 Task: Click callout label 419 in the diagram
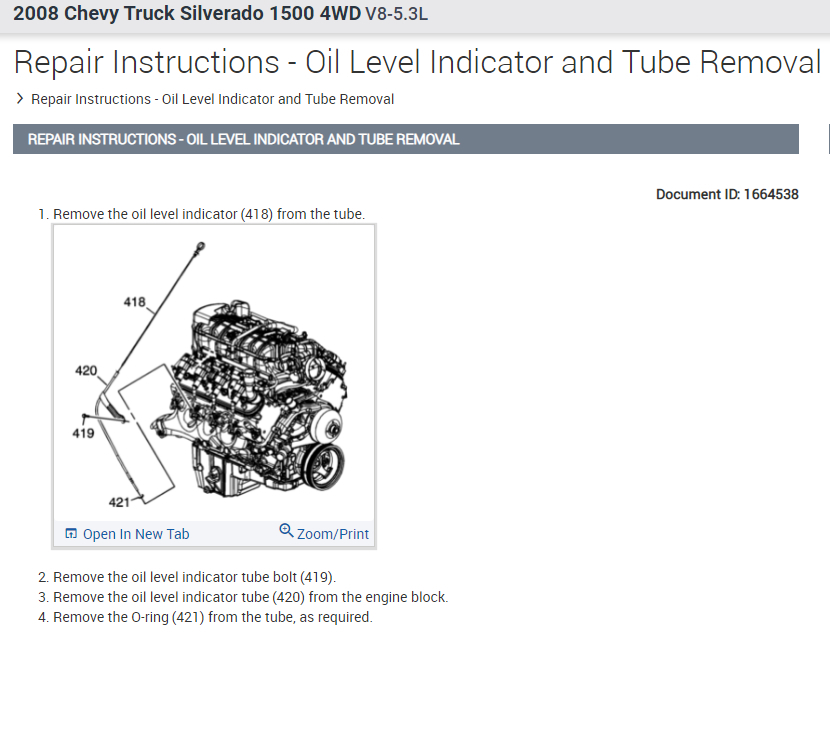83,433
